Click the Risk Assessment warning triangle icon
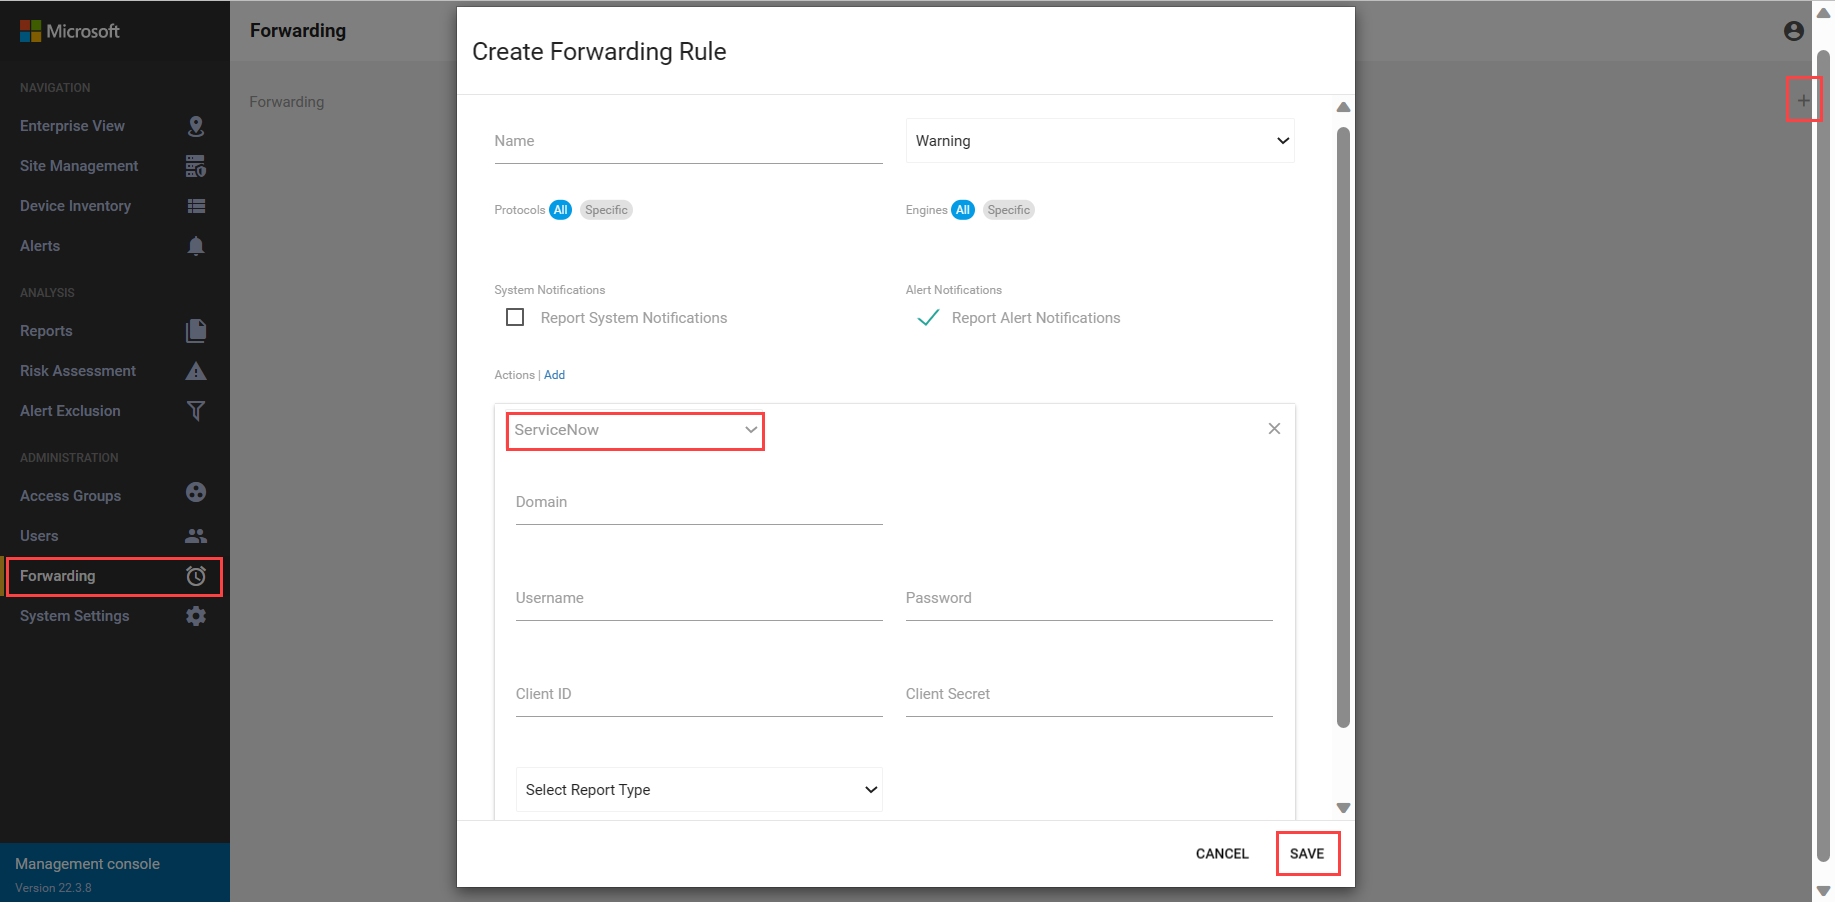The height and width of the screenshot is (902, 1835). click(196, 371)
